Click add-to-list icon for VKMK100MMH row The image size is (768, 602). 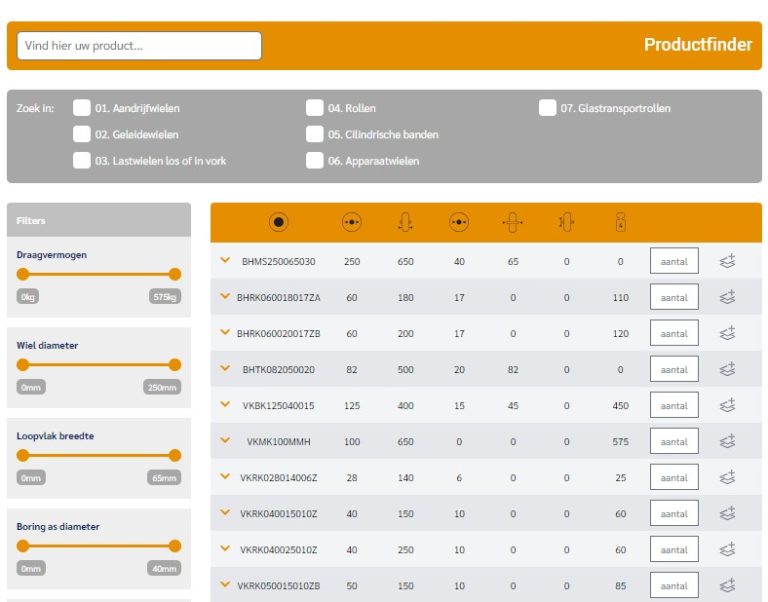point(727,441)
